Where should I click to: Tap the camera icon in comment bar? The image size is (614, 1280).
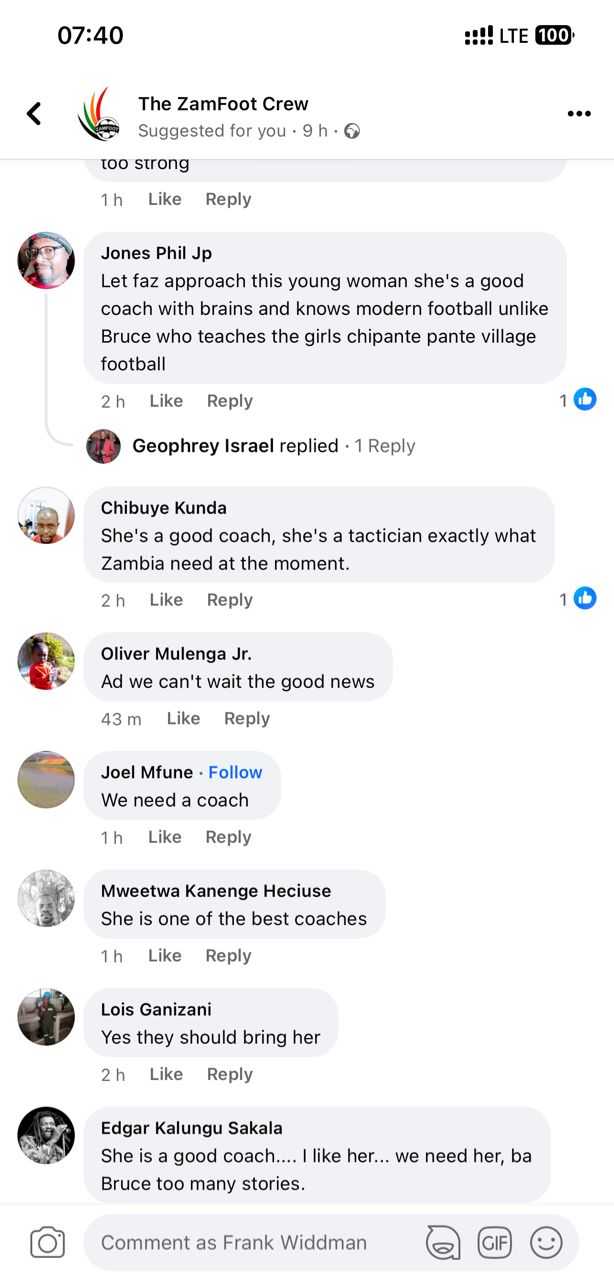coord(47,1243)
